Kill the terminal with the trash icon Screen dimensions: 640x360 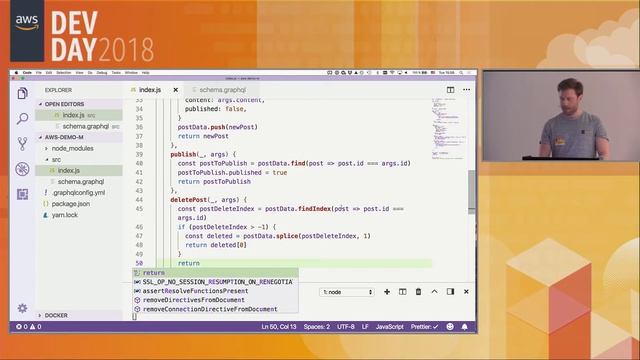click(x=418, y=292)
